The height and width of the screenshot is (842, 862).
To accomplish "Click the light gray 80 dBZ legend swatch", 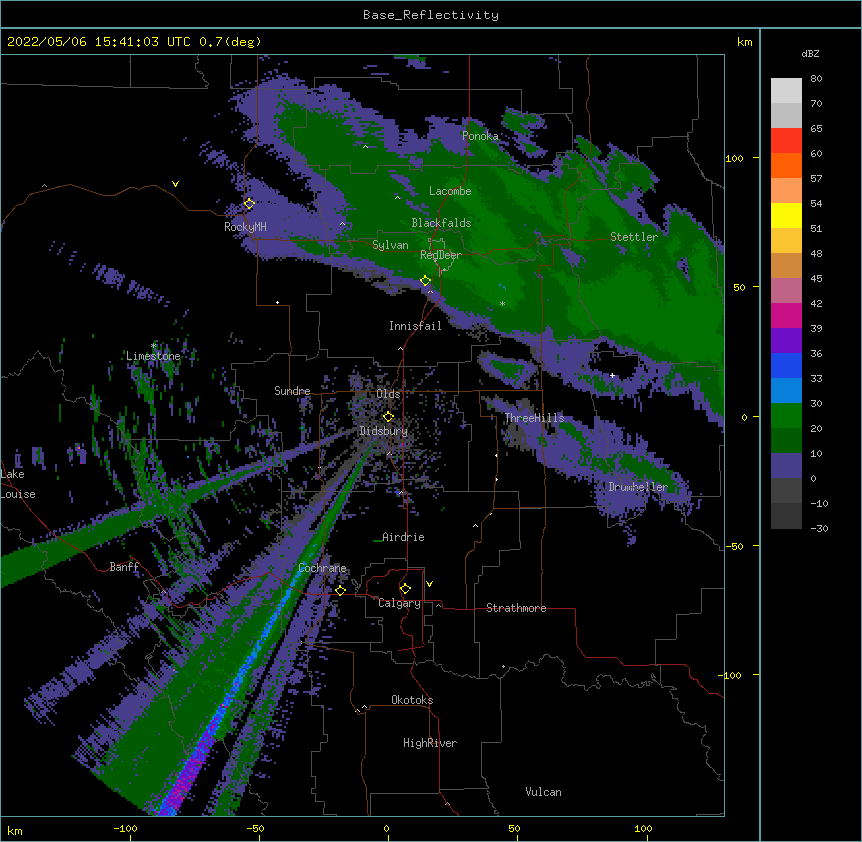I will tap(786, 91).
